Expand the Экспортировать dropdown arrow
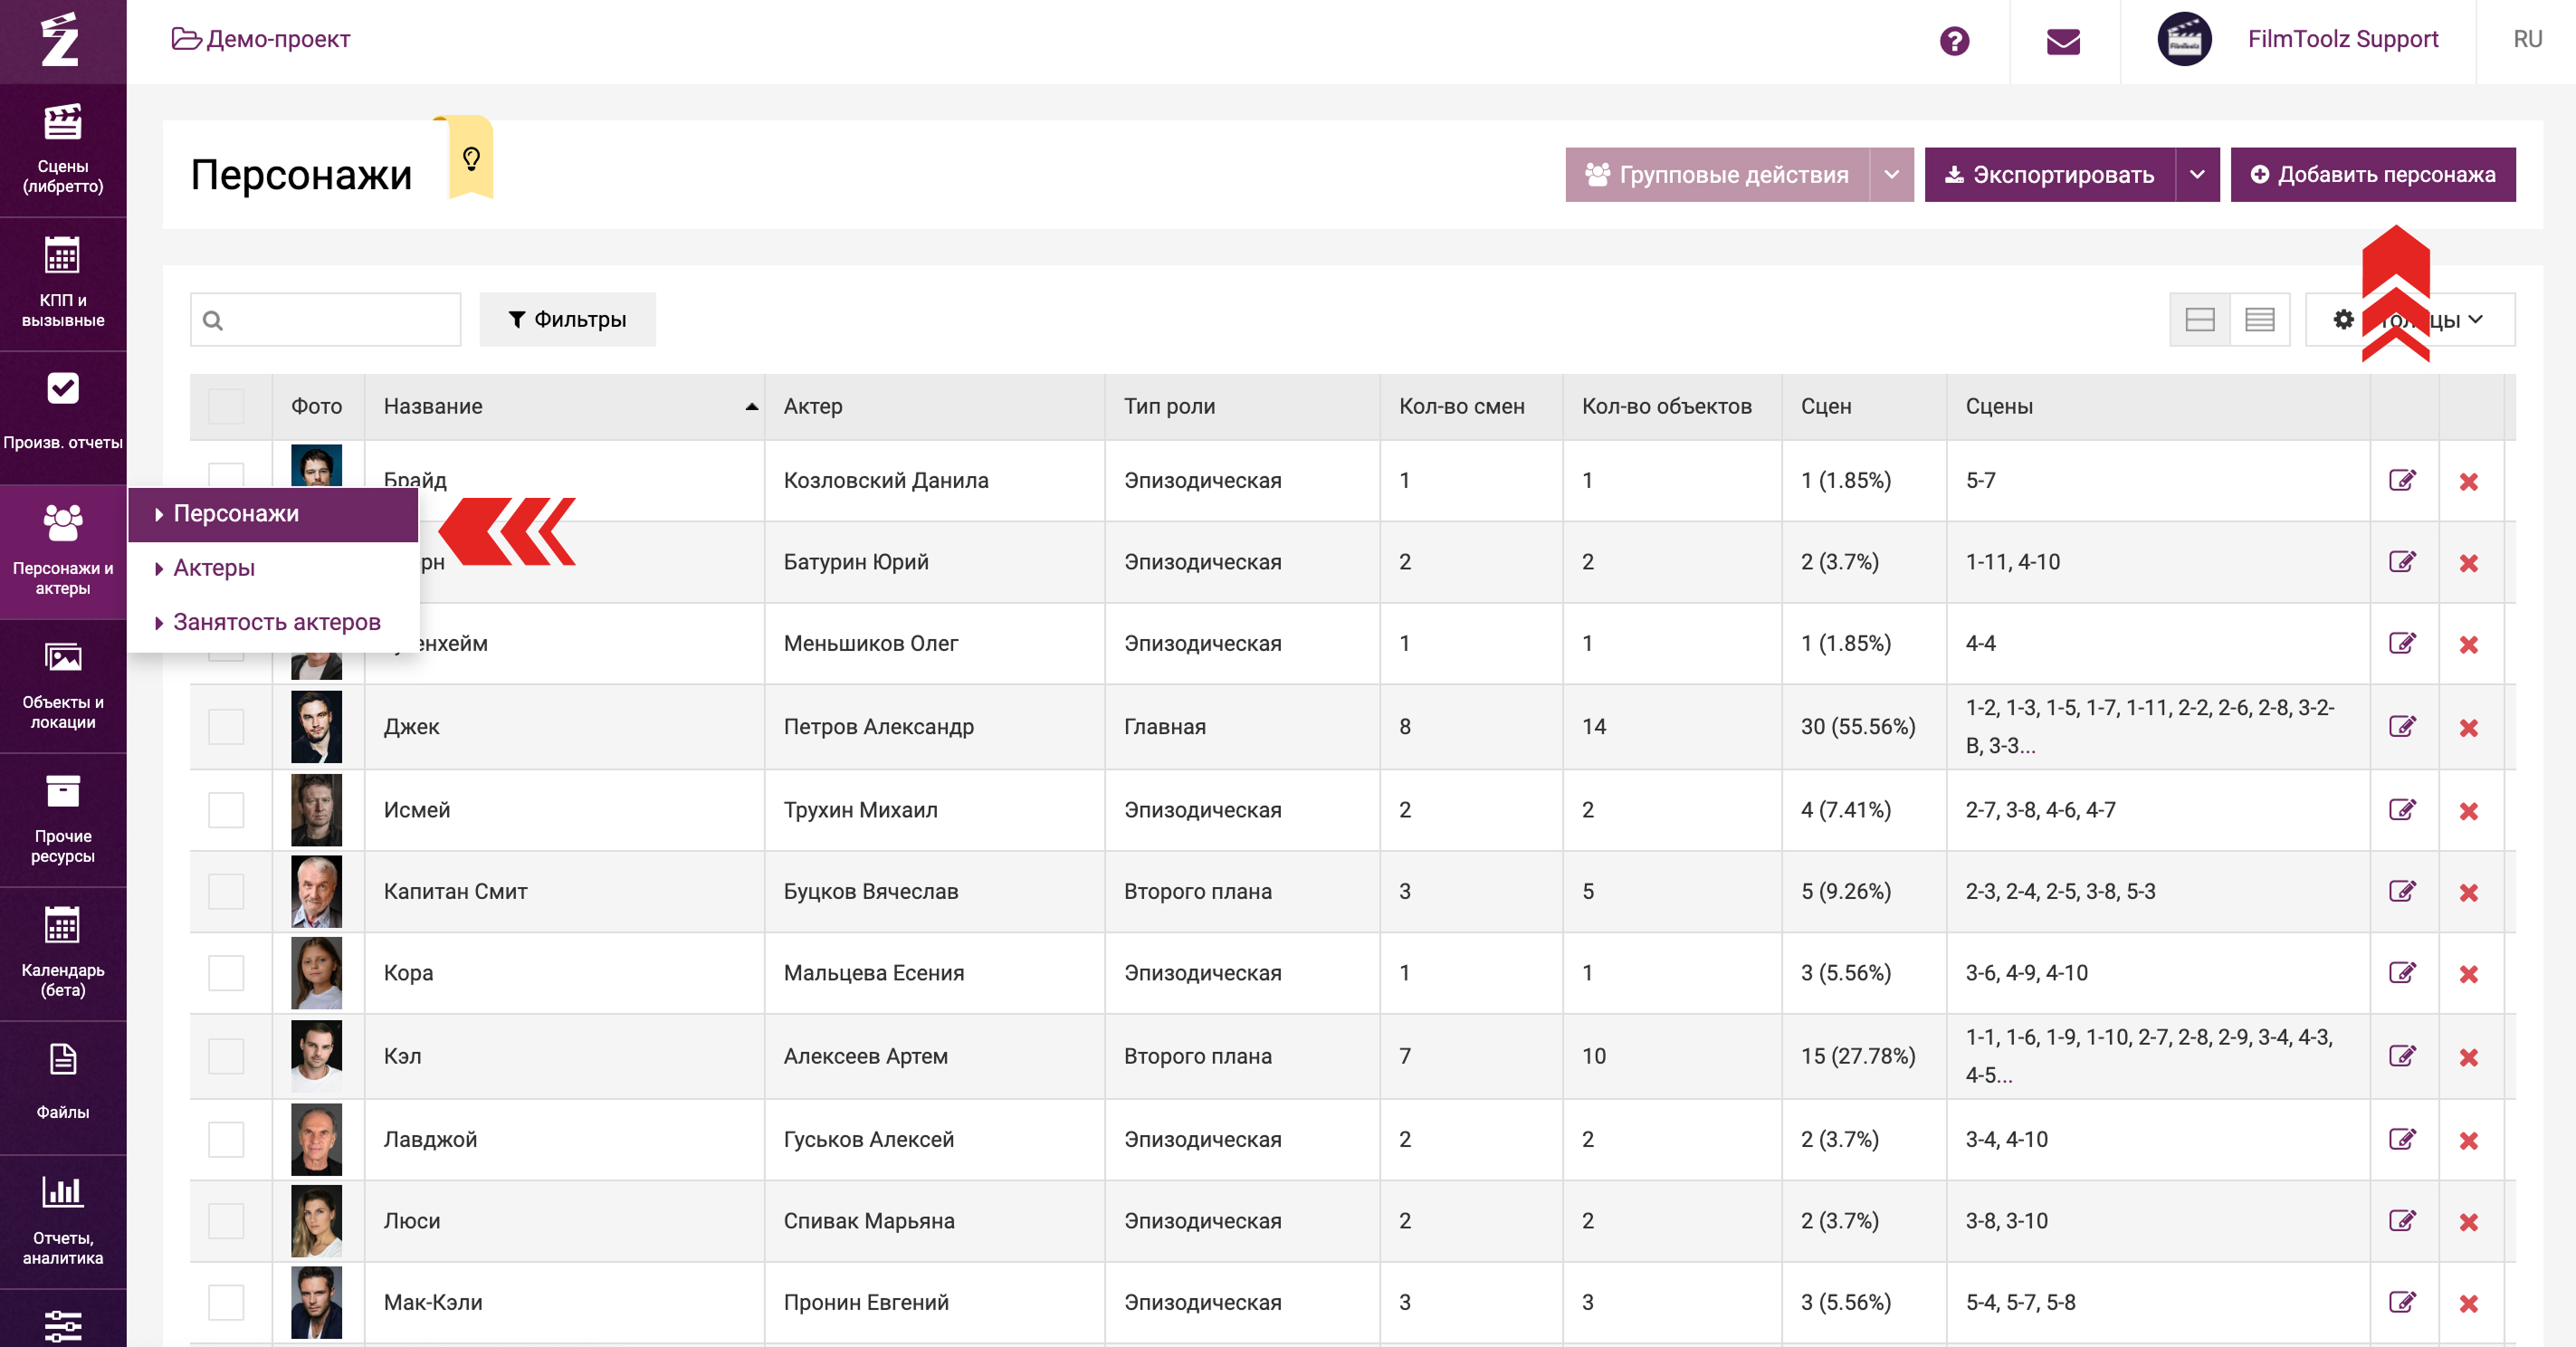The width and height of the screenshot is (2576, 1347). 2196,175
